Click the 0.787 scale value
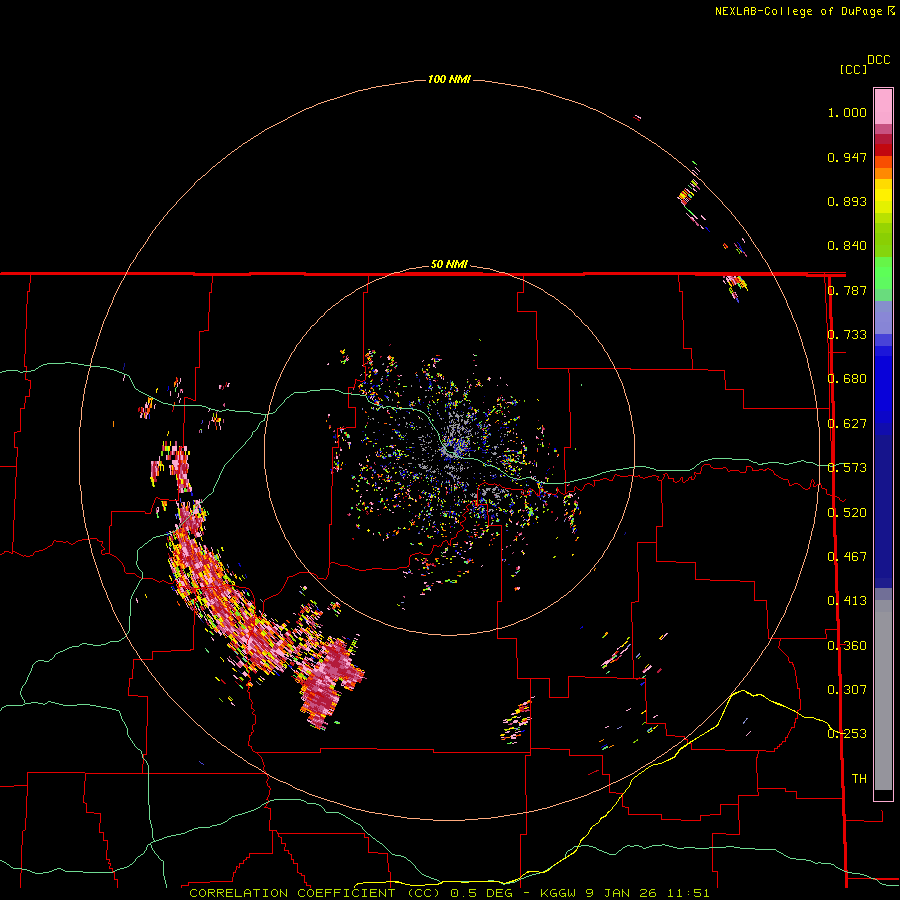The height and width of the screenshot is (900, 900). 847,290
